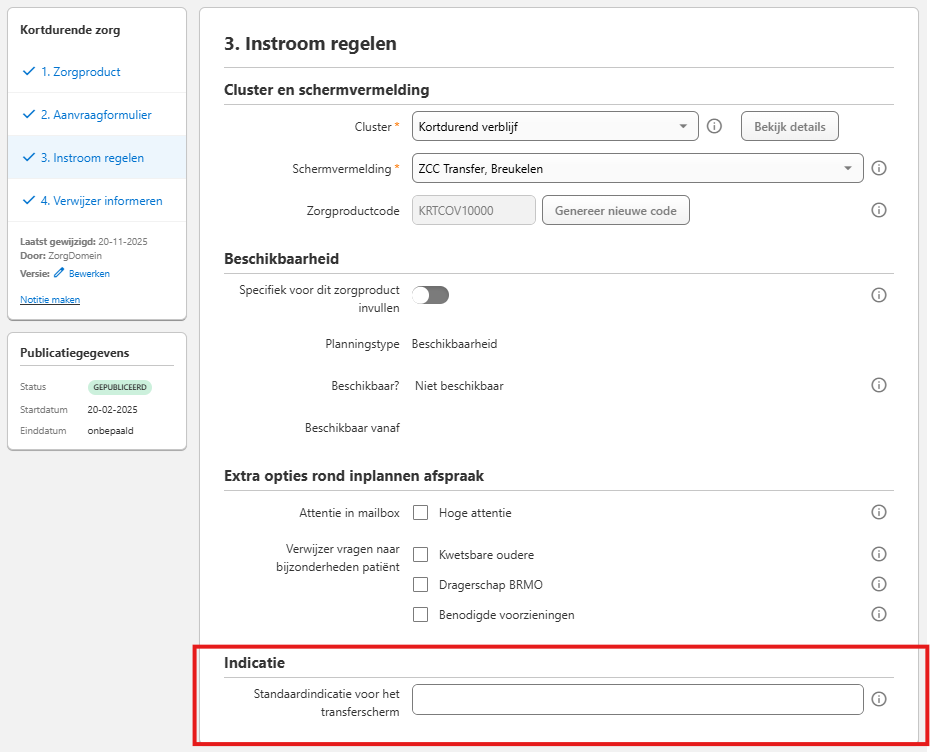Open info icon for Zorgproductcode row
Viewport: 930px width, 752px height.
tap(878, 210)
